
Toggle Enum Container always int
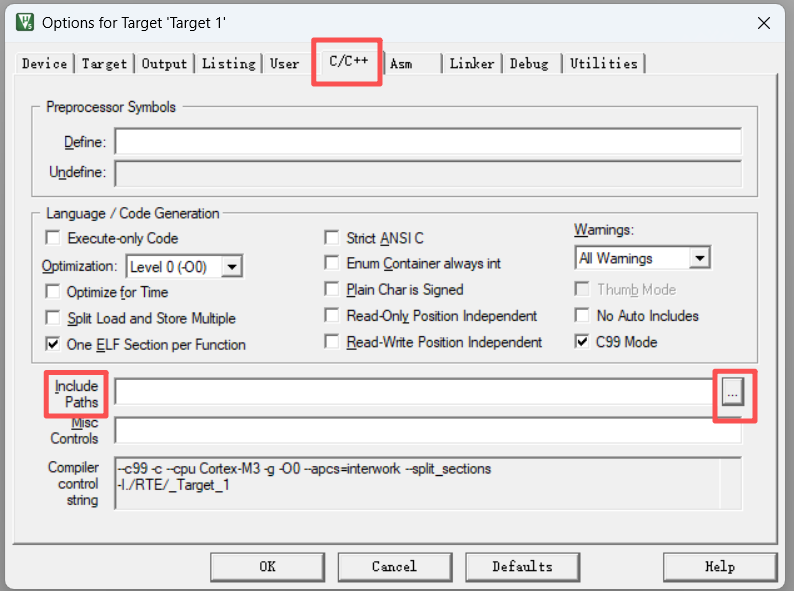pyautogui.click(x=332, y=263)
